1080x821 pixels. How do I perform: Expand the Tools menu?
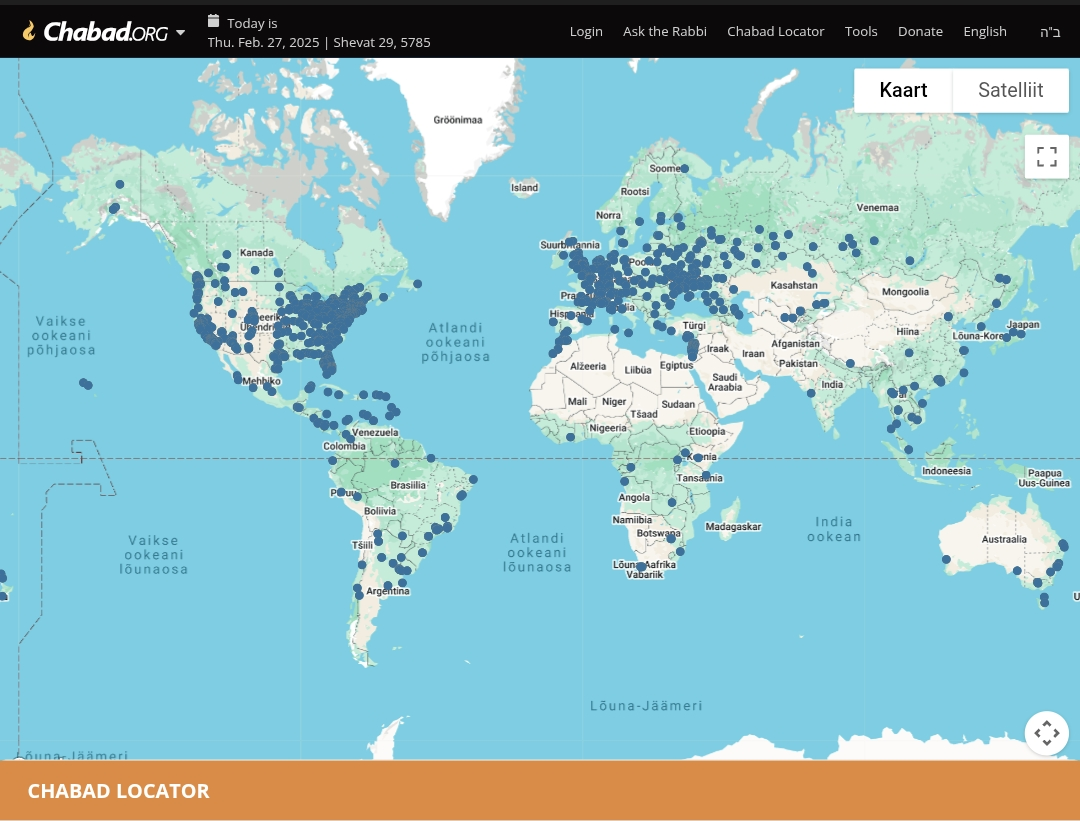pyautogui.click(x=860, y=31)
